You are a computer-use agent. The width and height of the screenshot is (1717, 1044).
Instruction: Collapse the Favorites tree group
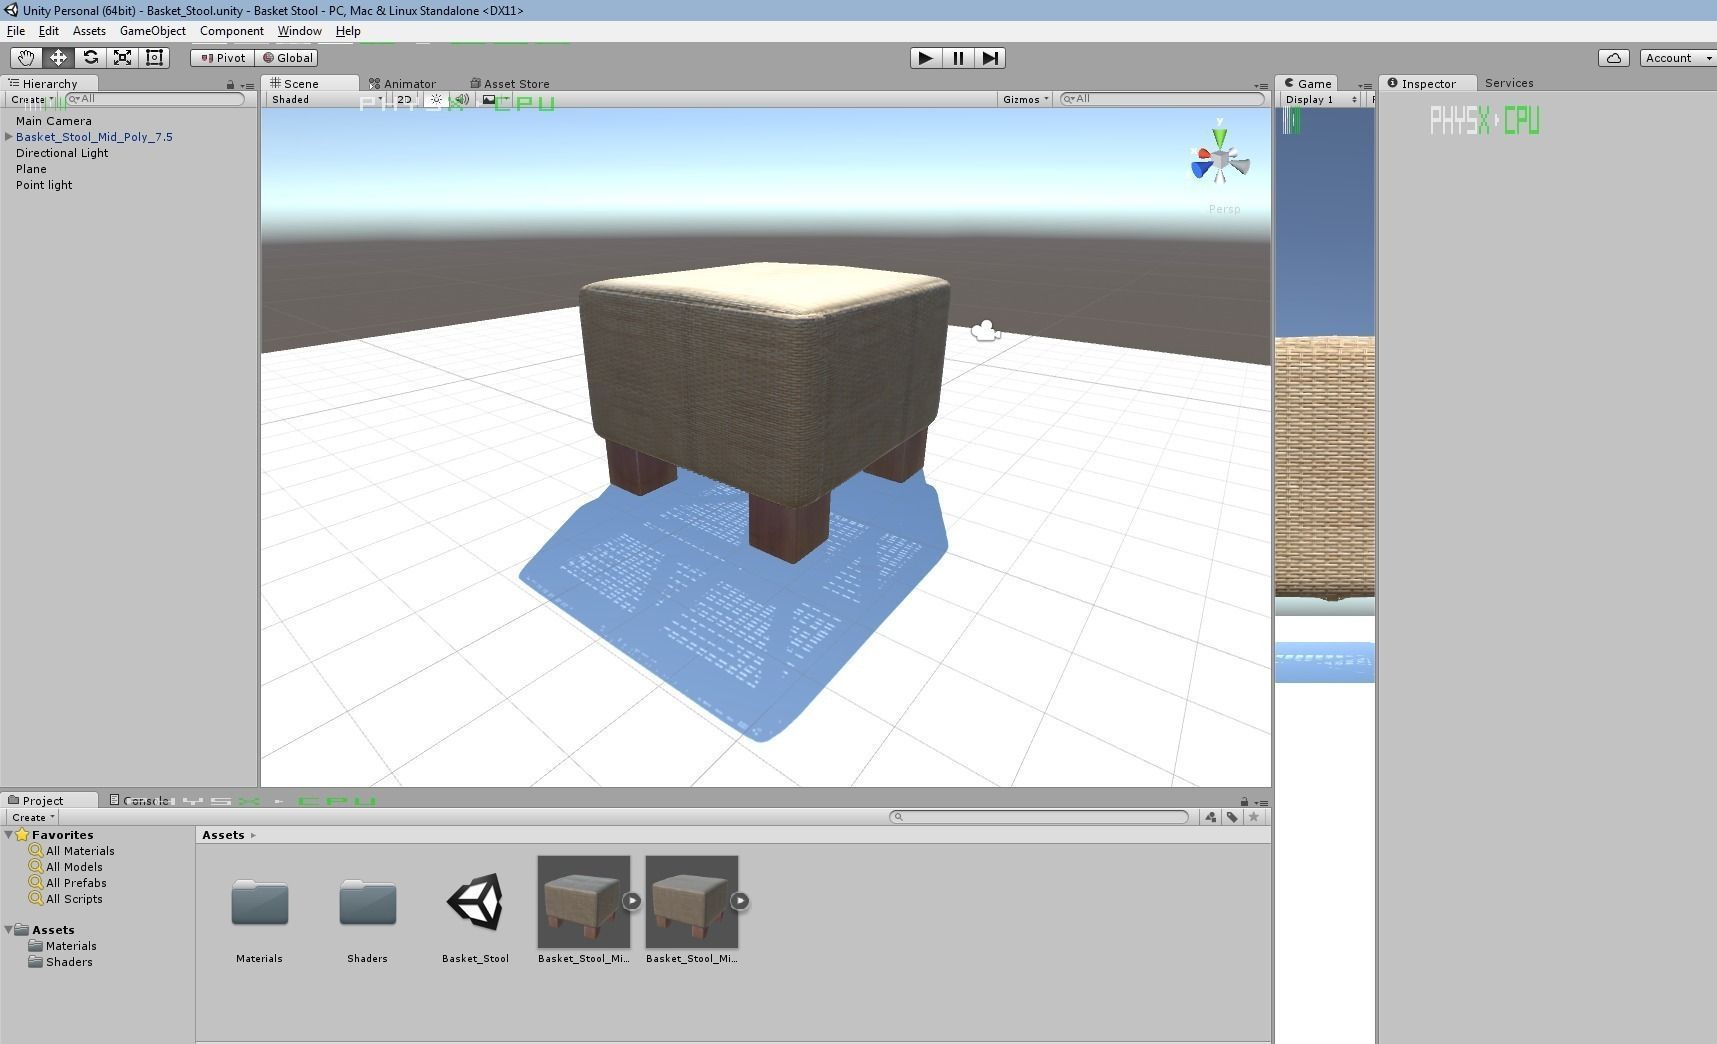coord(8,835)
